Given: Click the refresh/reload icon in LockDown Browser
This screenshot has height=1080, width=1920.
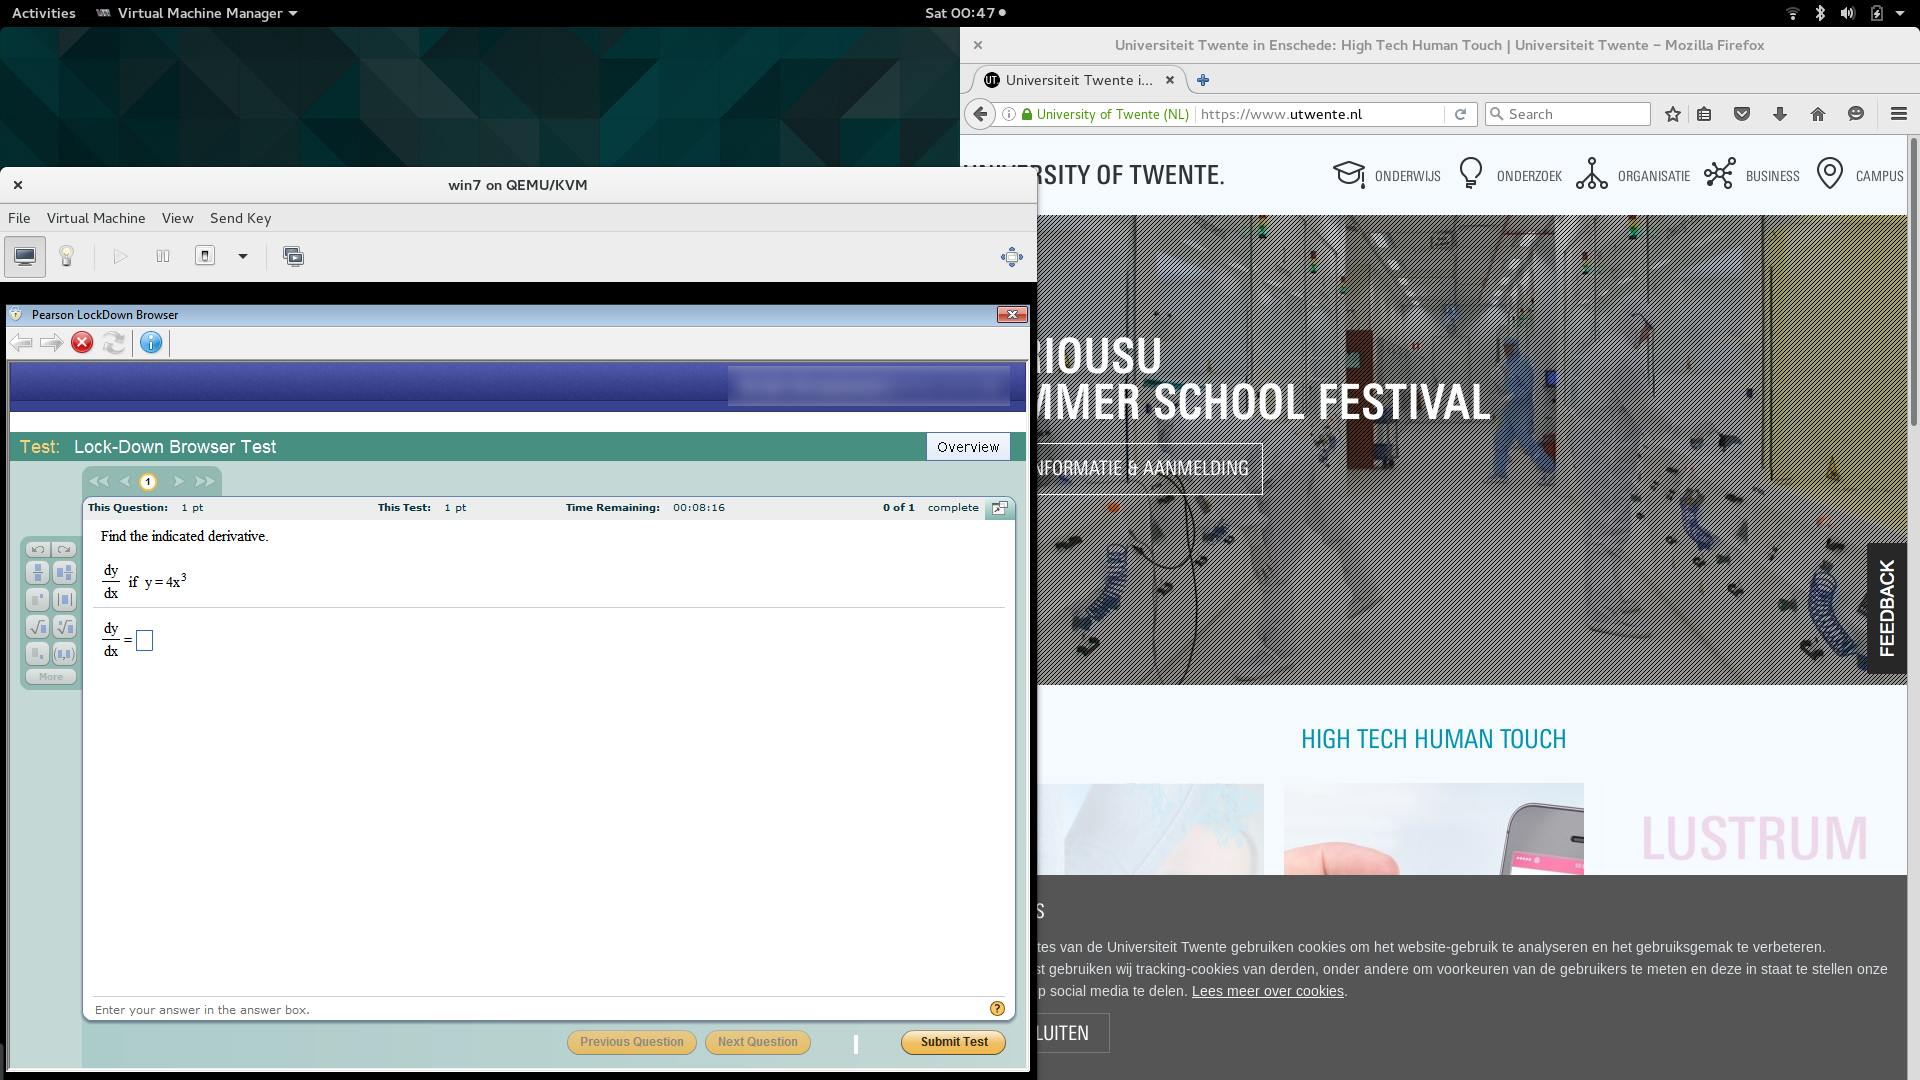Looking at the screenshot, I should (x=115, y=343).
